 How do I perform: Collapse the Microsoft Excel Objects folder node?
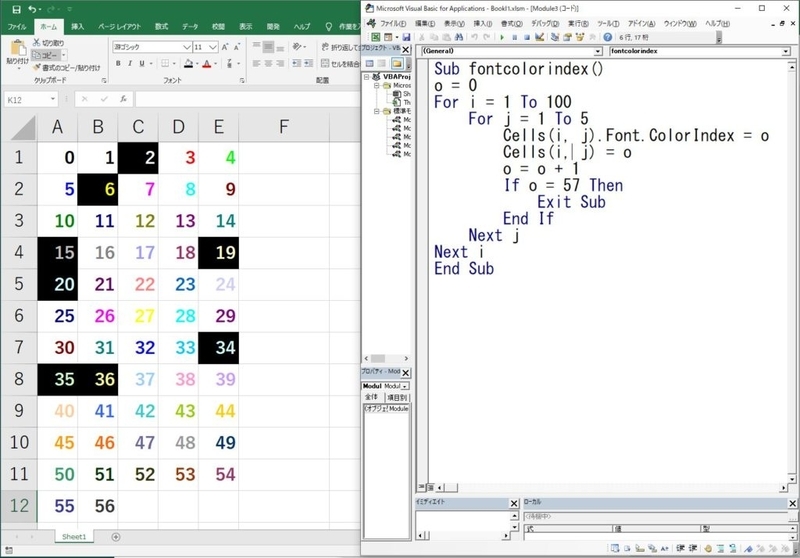click(377, 85)
